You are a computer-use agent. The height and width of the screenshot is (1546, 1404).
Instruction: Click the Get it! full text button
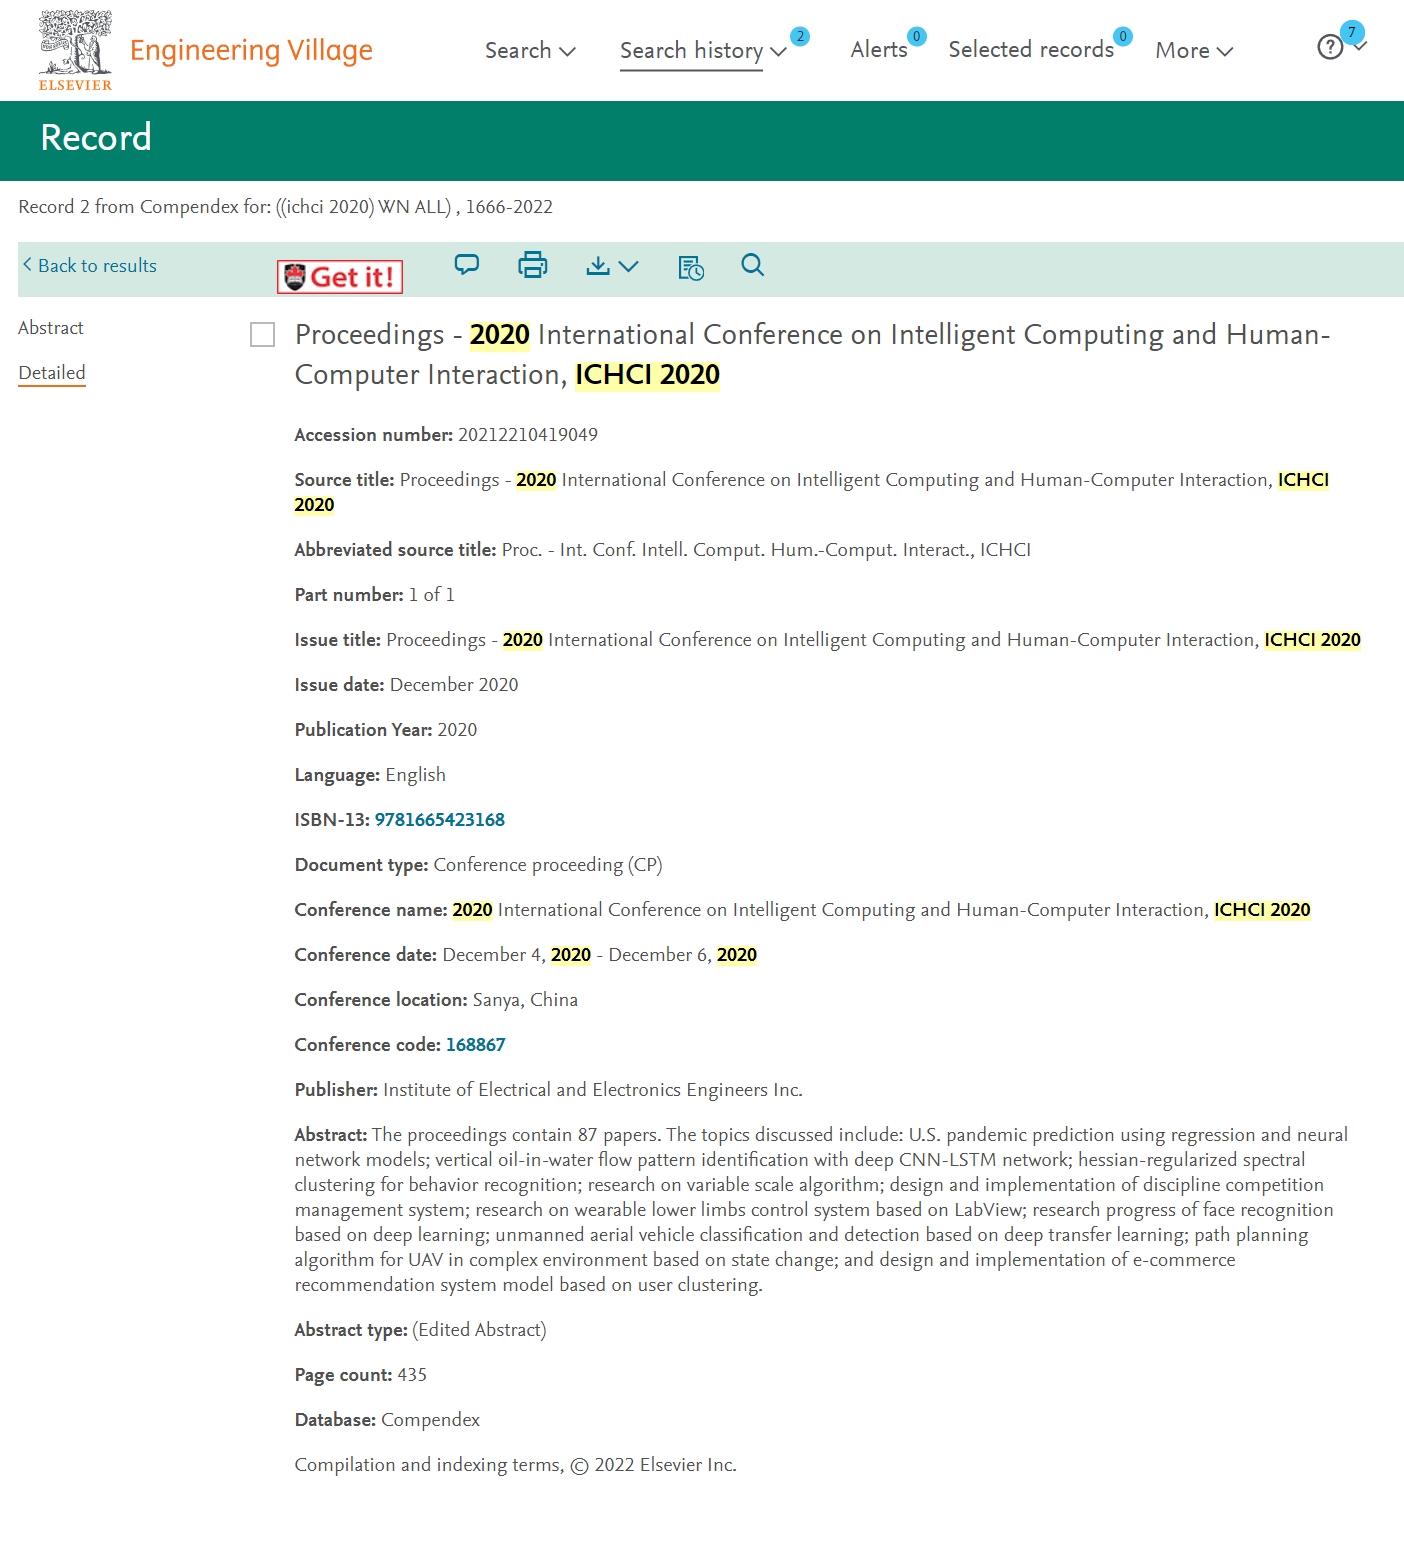(x=340, y=277)
